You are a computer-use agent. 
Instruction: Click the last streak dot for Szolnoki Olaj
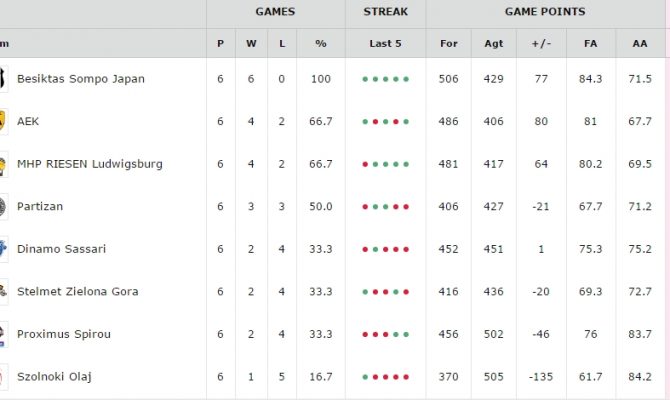(406, 377)
